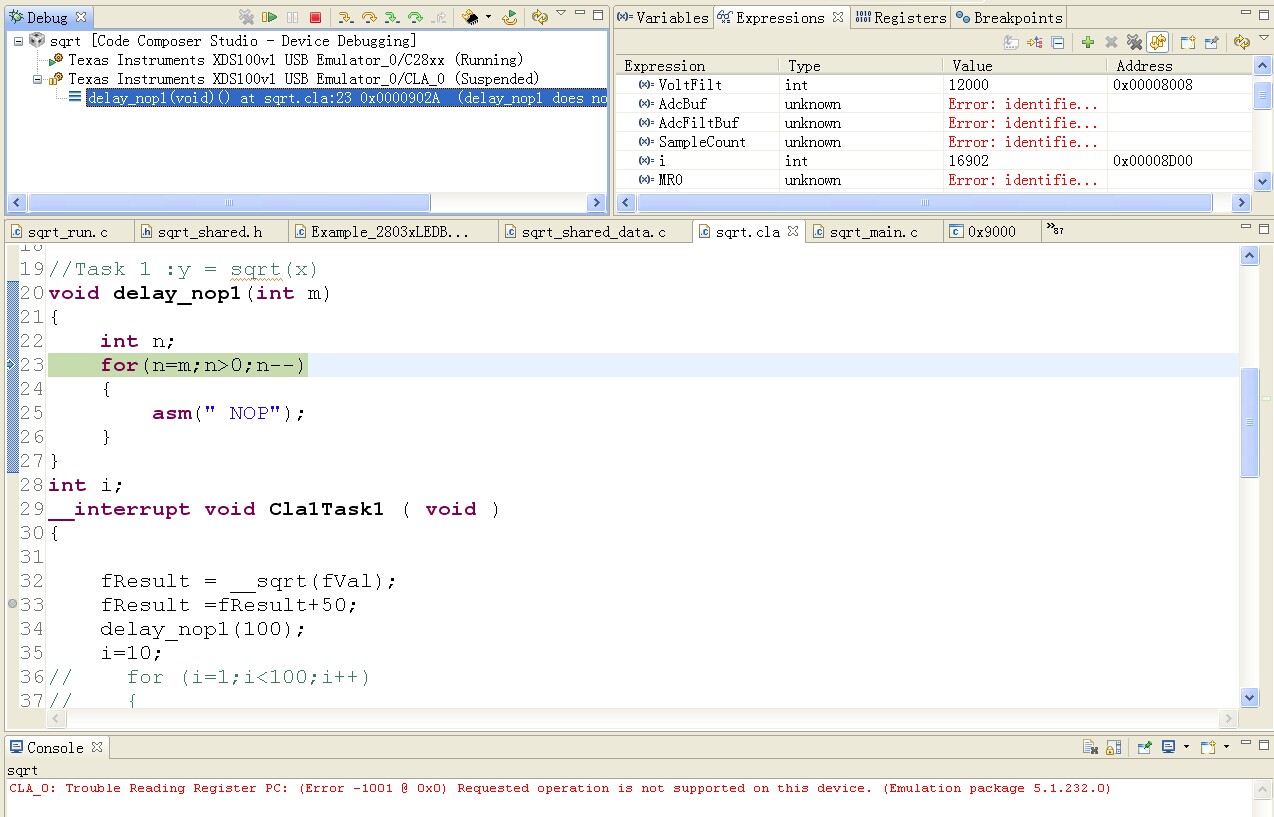Click the Resume (green play) debug button
The width and height of the screenshot is (1274, 817).
click(x=269, y=17)
